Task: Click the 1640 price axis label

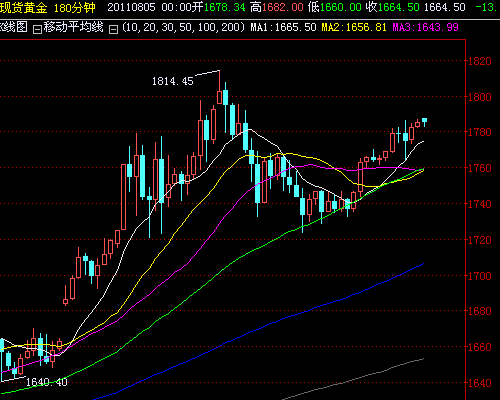Action: click(x=480, y=383)
